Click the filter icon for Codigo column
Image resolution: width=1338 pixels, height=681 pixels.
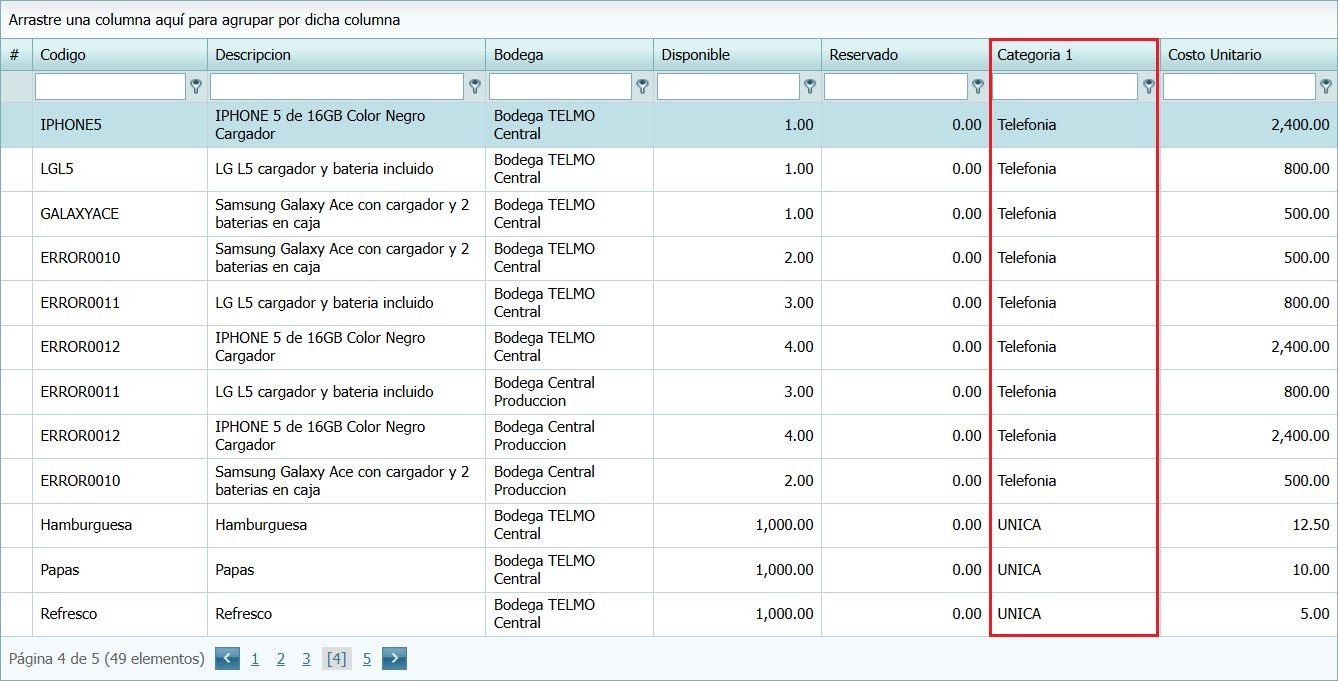point(196,87)
